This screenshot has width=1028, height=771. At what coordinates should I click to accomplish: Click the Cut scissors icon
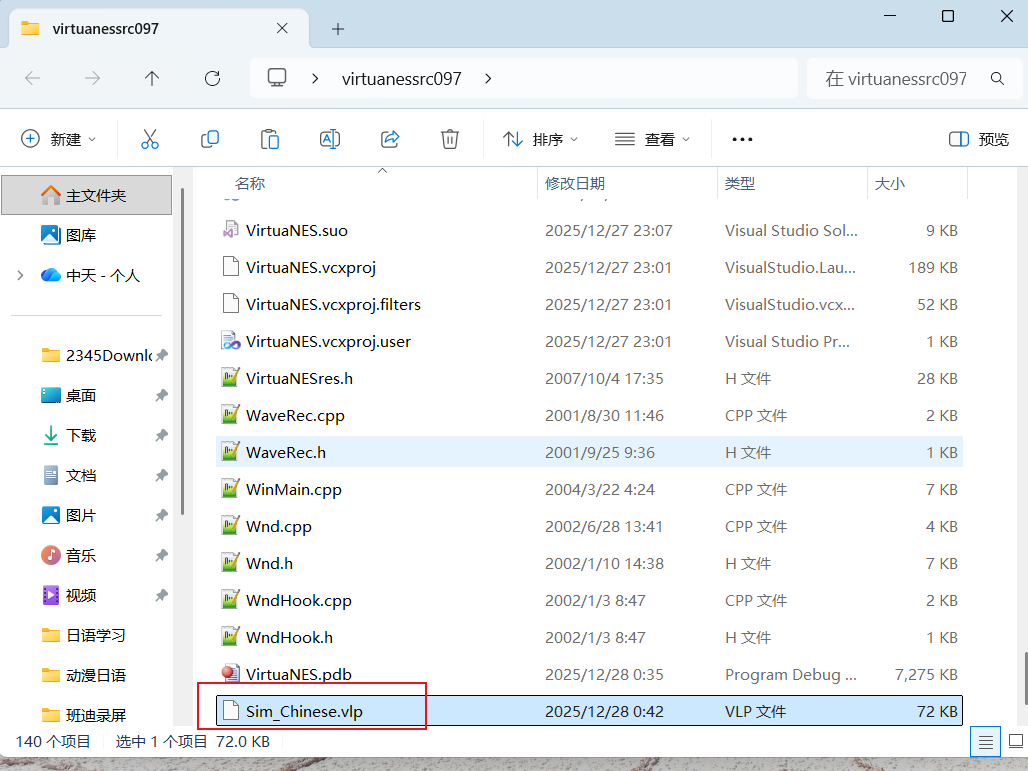(149, 139)
